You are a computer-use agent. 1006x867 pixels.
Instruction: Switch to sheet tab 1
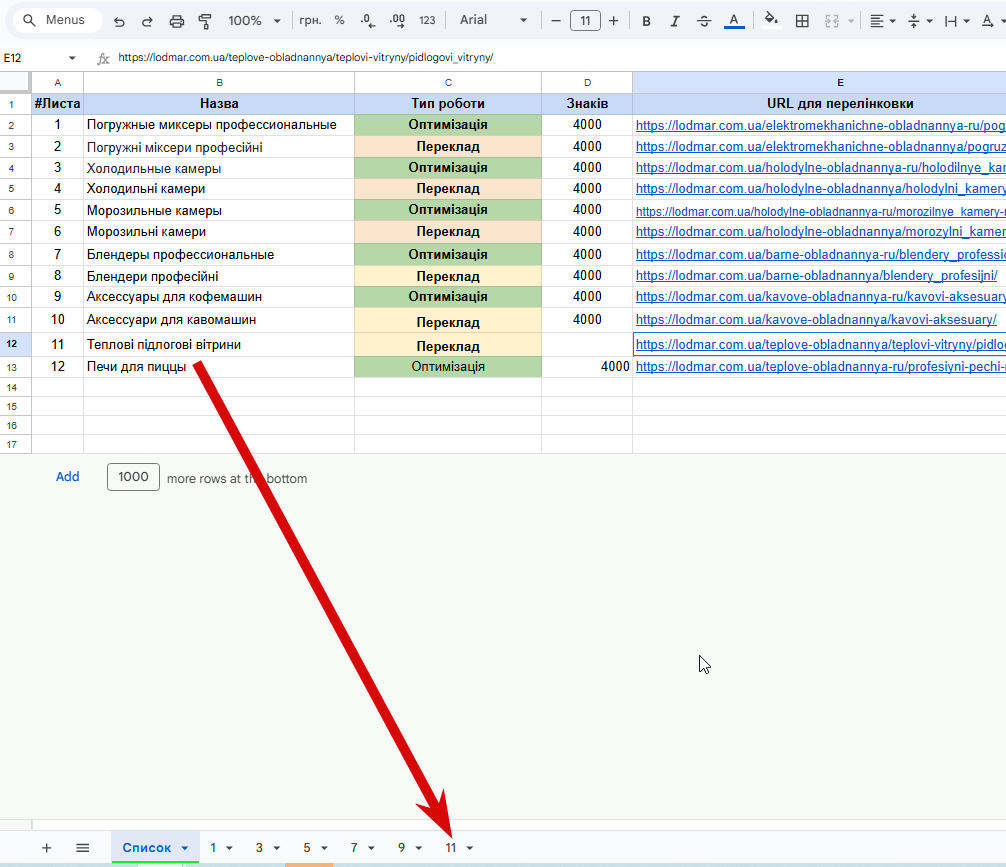click(213, 848)
